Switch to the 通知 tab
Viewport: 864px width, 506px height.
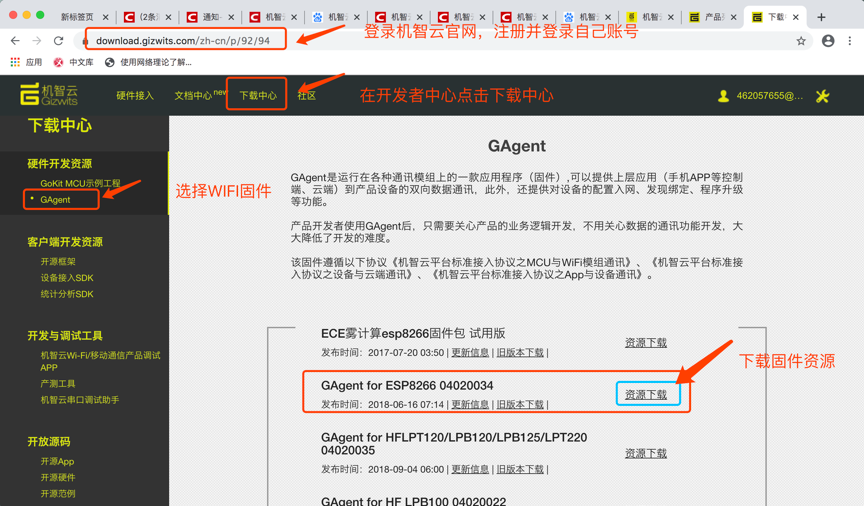click(204, 17)
